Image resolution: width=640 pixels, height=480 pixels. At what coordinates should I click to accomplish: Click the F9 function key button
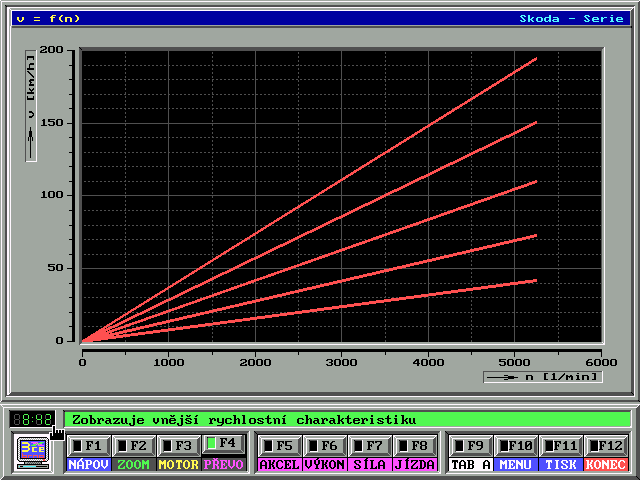pyautogui.click(x=470, y=446)
